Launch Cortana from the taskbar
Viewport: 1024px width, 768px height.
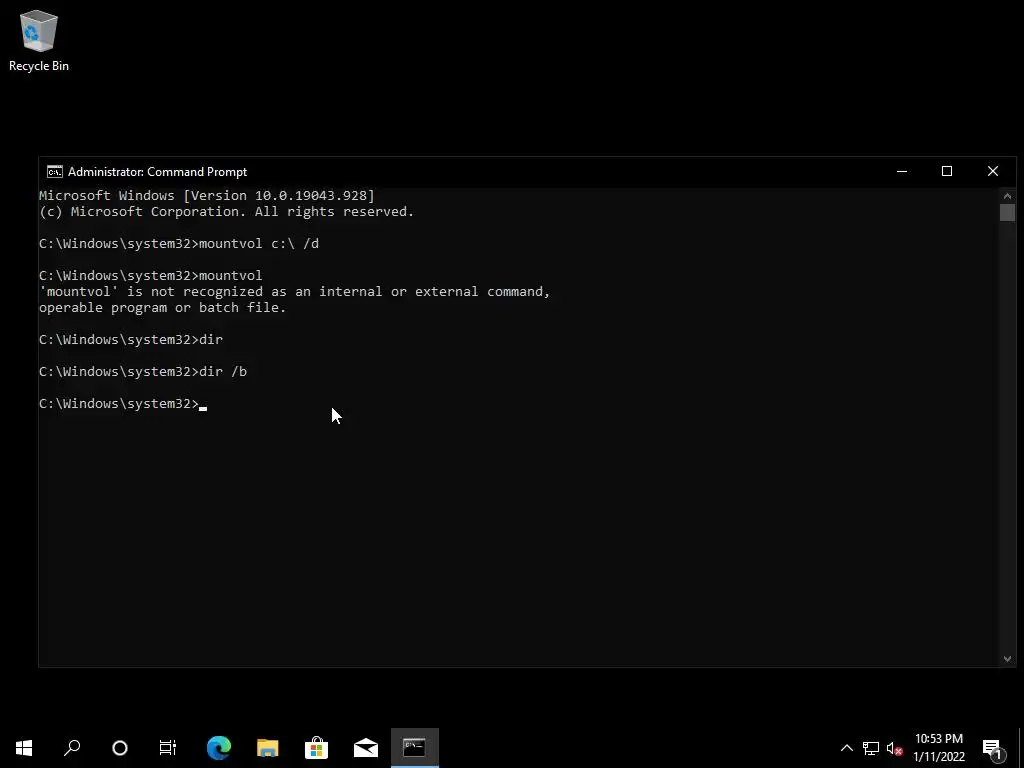120,748
